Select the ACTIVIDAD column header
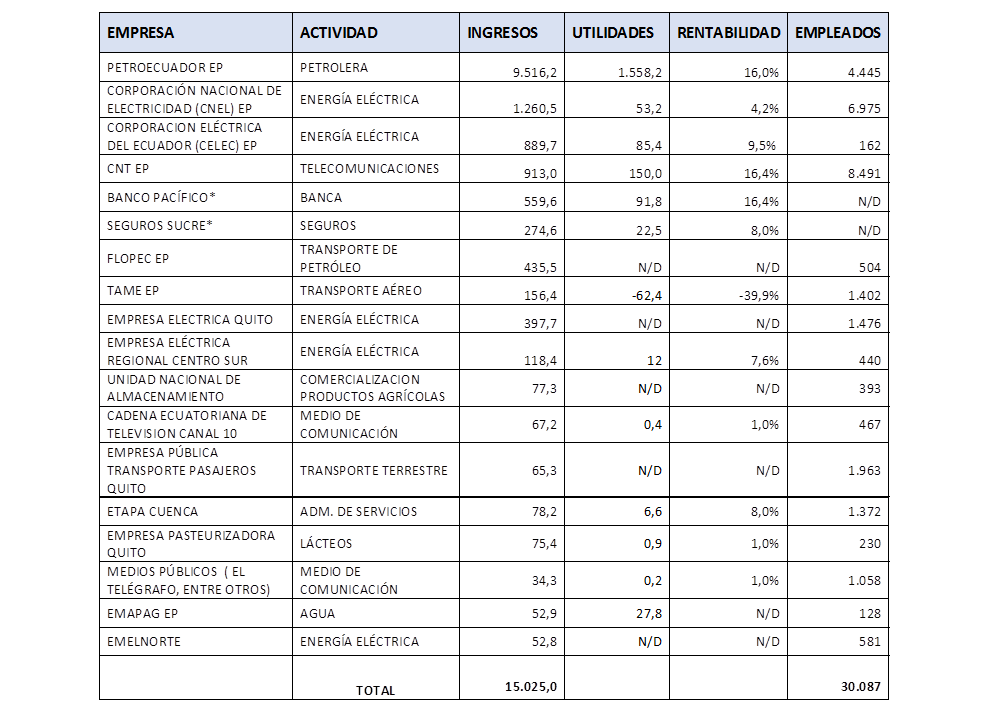 coord(375,33)
